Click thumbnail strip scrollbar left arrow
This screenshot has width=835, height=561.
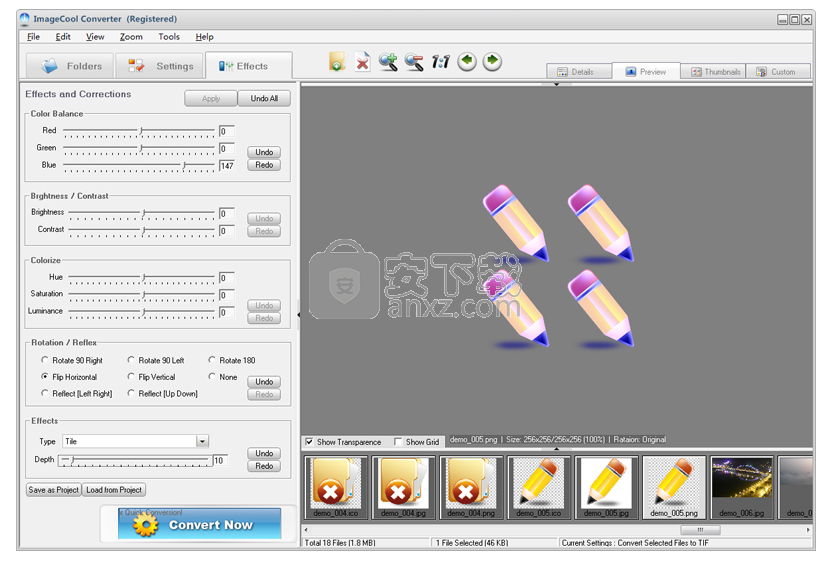point(306,530)
